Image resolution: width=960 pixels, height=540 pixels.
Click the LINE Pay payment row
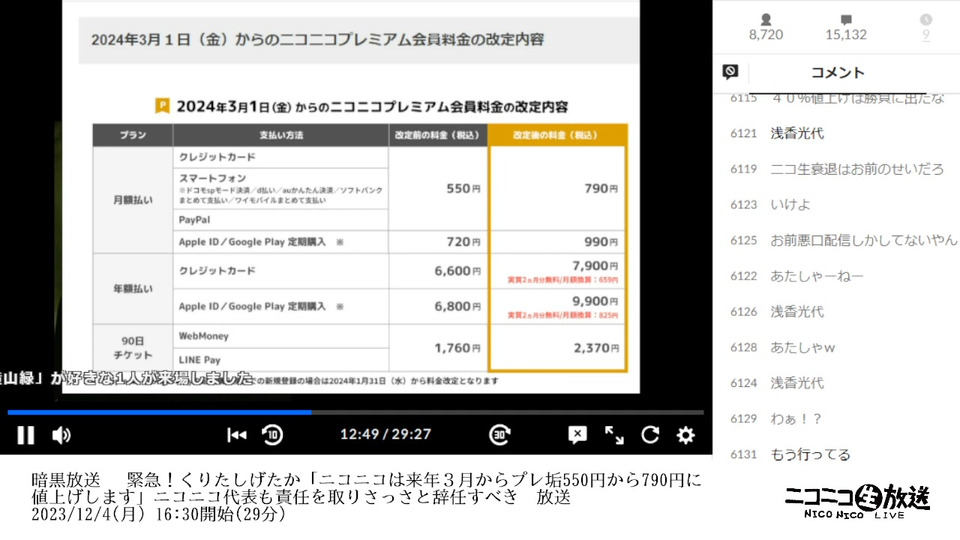(x=281, y=360)
